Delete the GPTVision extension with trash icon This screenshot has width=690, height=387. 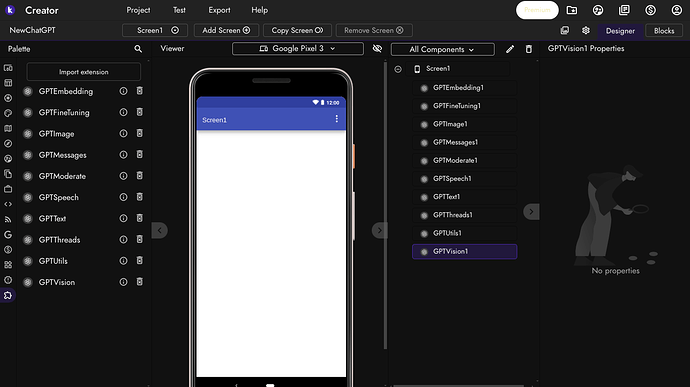point(139,282)
